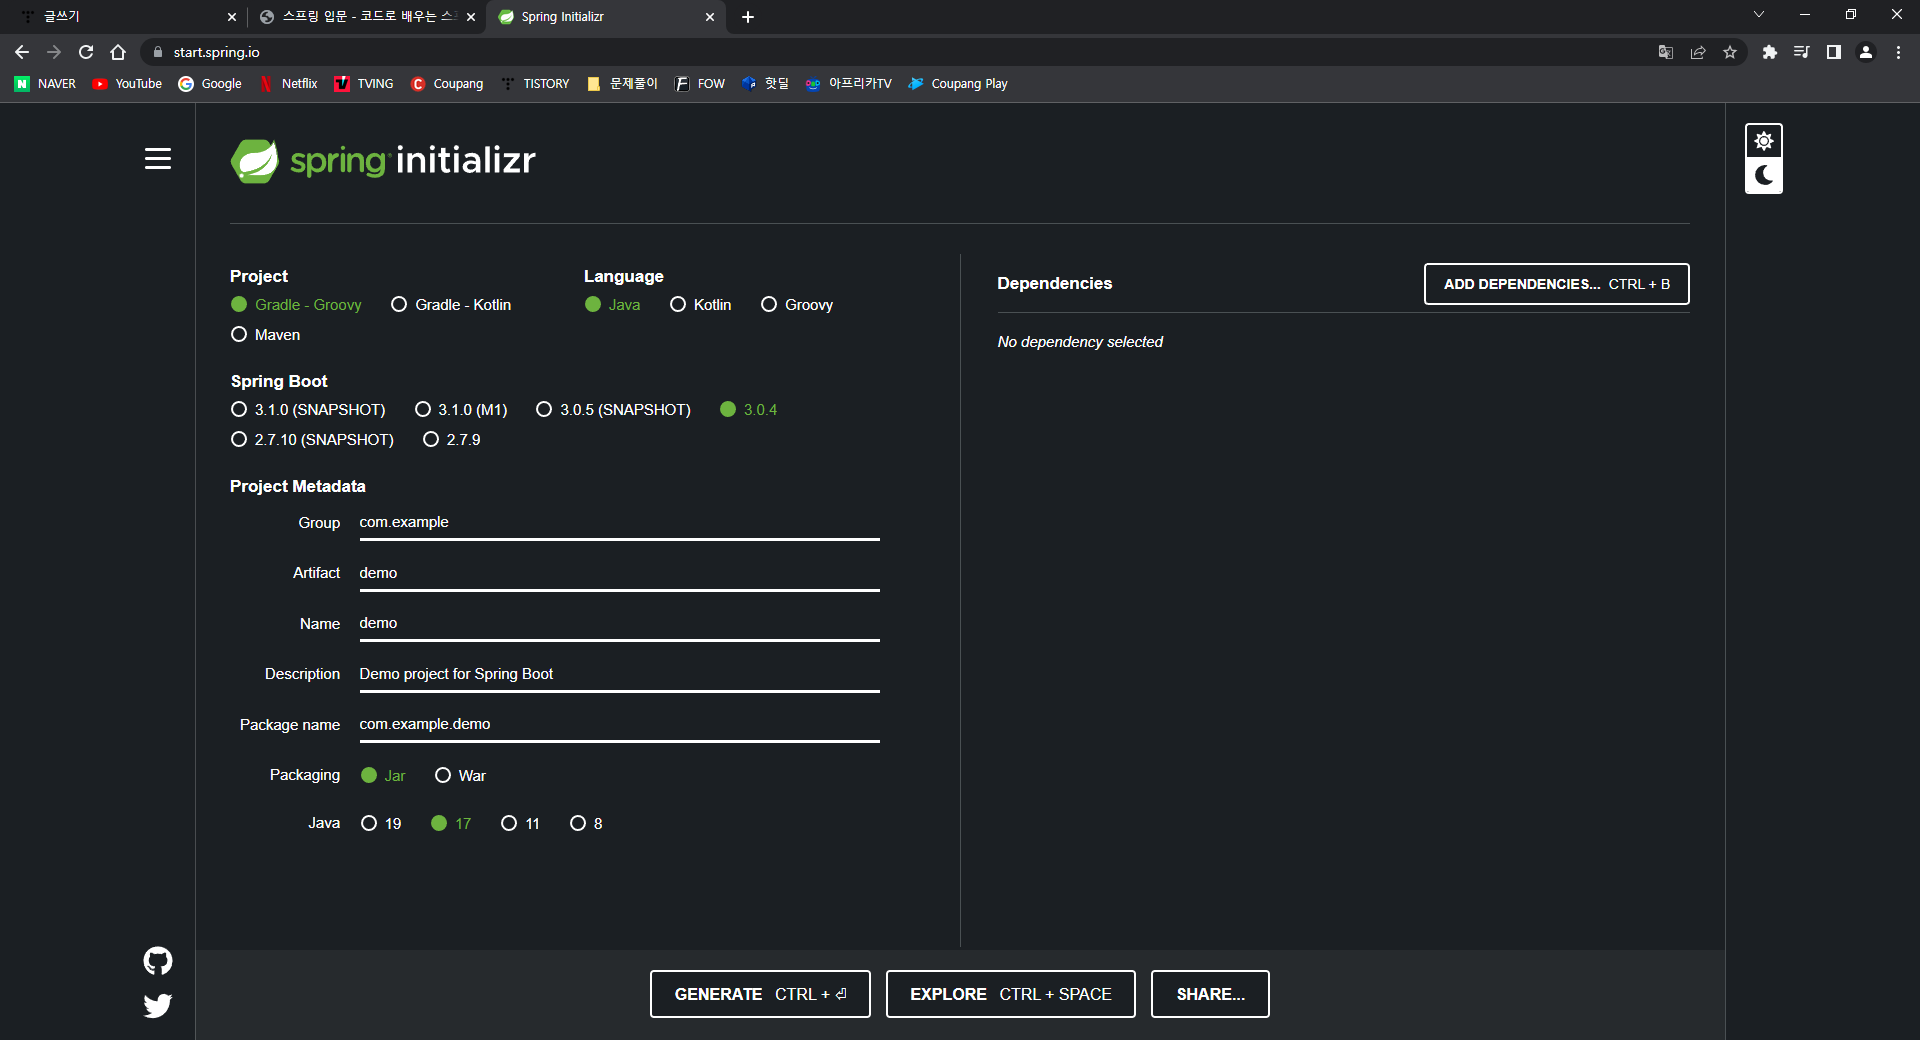1920x1040 pixels.
Task: Select Spring Boot 3.0.4
Action: coord(749,410)
